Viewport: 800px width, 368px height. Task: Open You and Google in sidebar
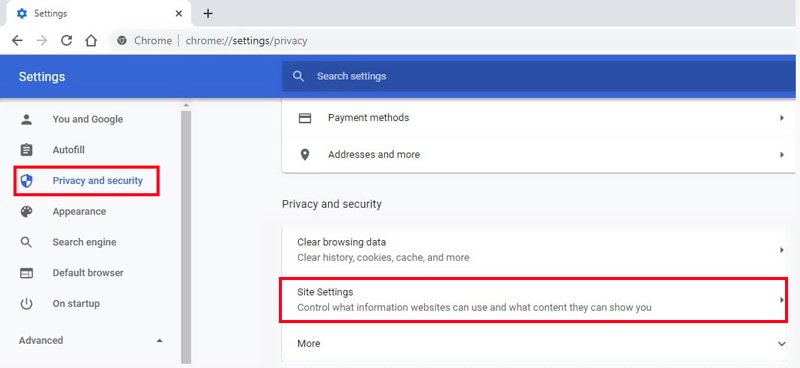pyautogui.click(x=88, y=119)
